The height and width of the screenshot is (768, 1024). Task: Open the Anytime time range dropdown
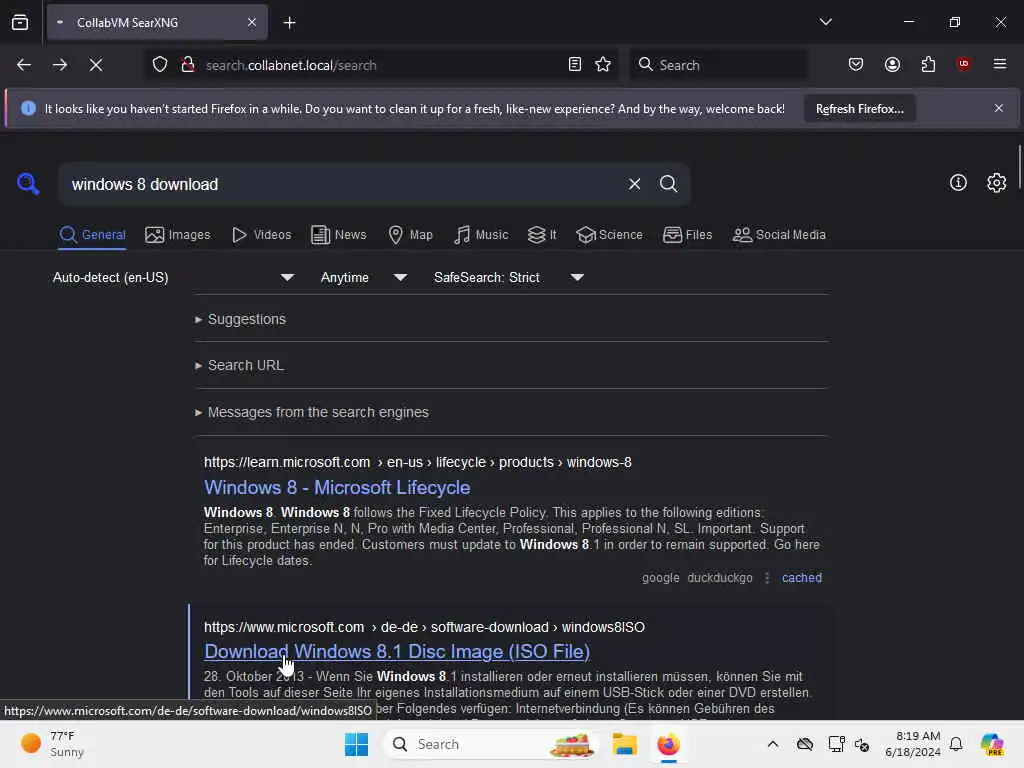click(364, 278)
